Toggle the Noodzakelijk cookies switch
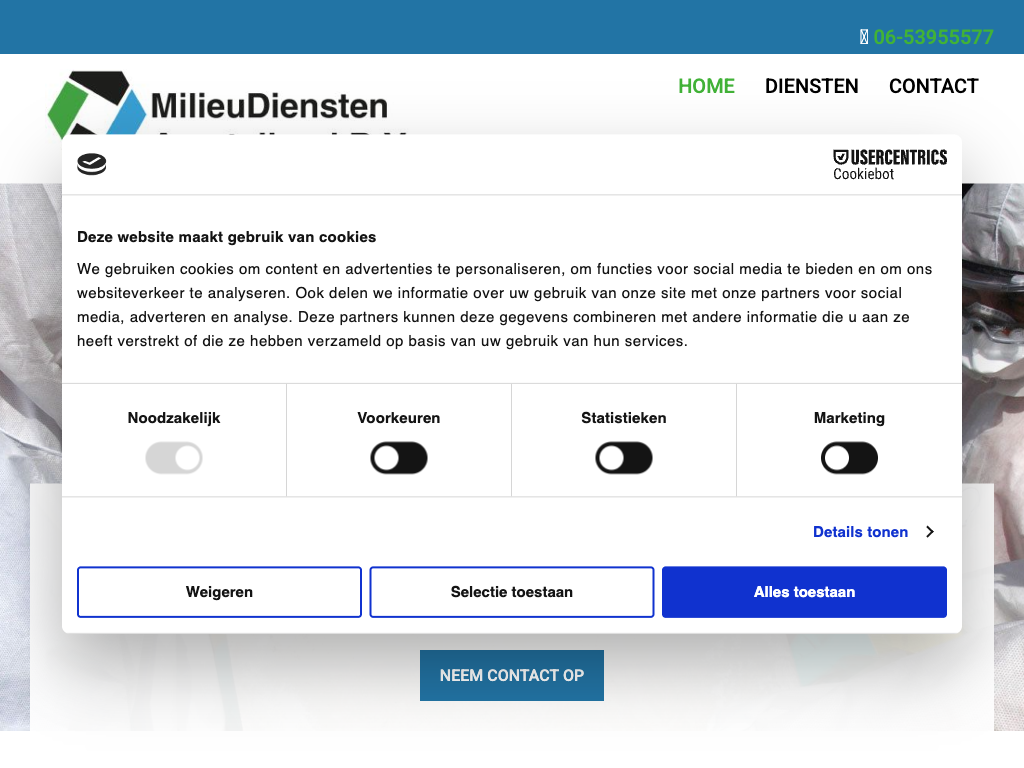The image size is (1024, 768). point(174,459)
